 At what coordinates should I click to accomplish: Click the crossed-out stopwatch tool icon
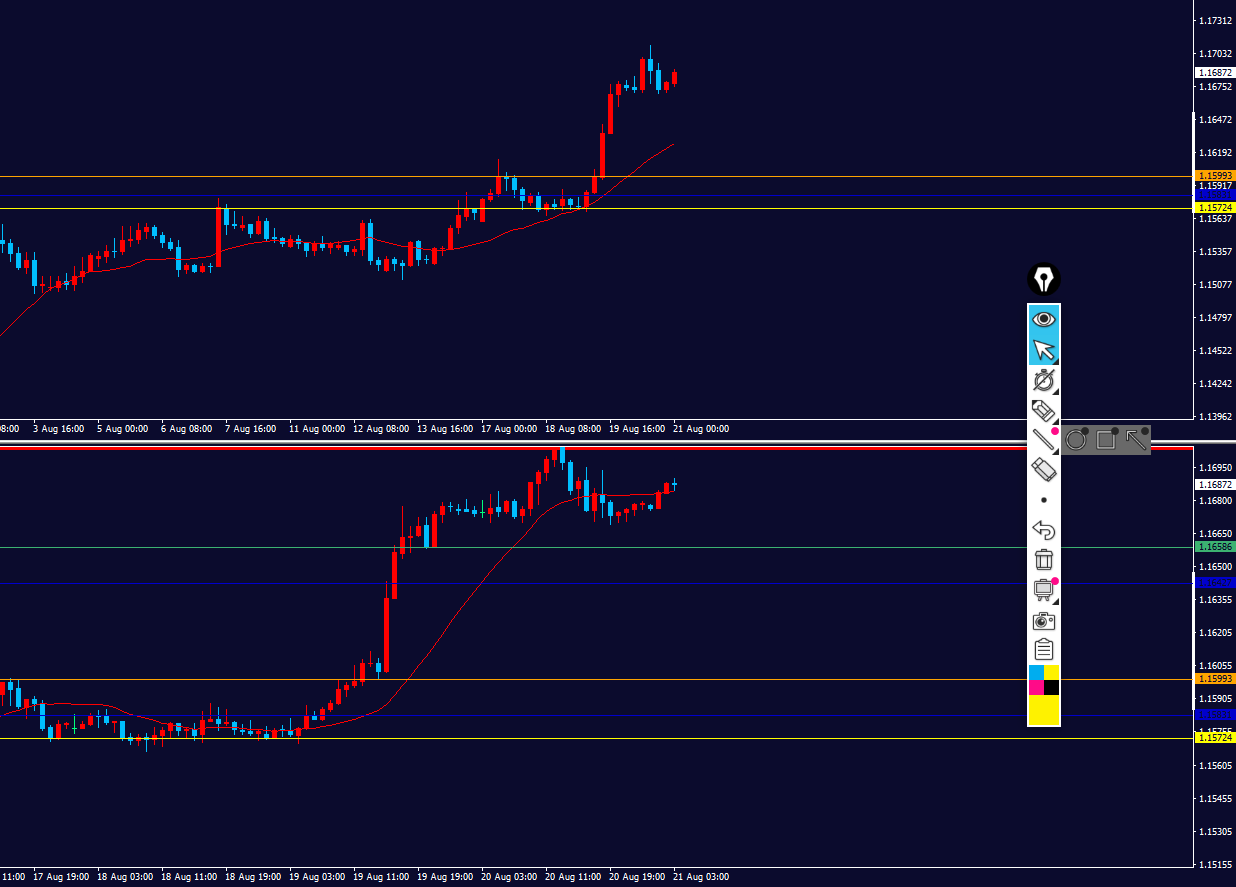[1044, 380]
